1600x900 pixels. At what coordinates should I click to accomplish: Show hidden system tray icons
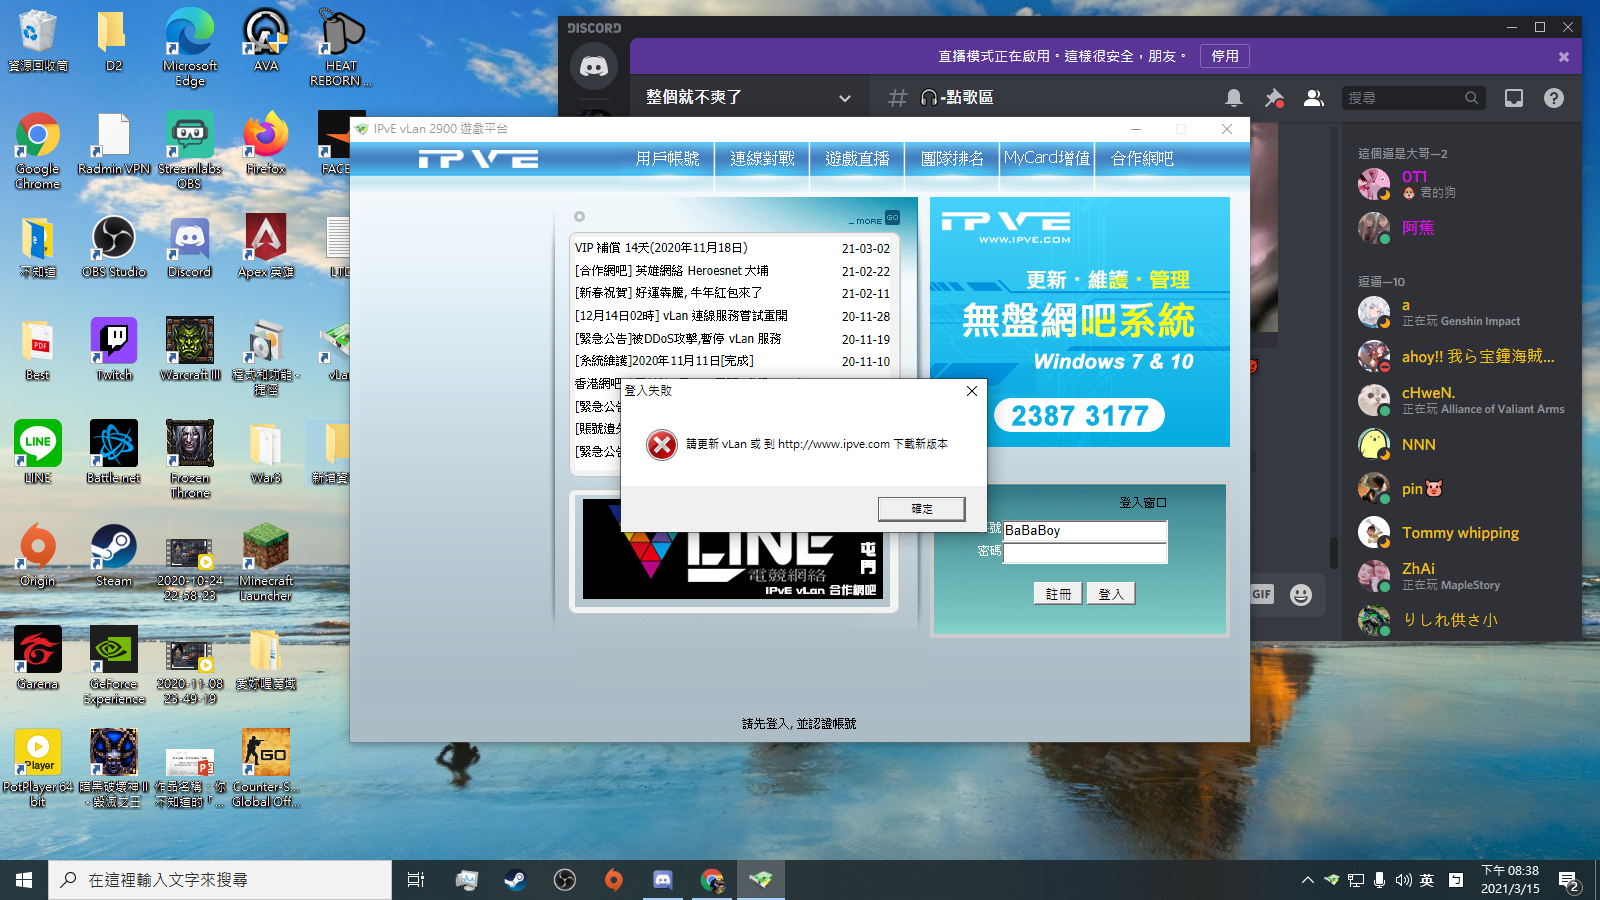[1307, 880]
